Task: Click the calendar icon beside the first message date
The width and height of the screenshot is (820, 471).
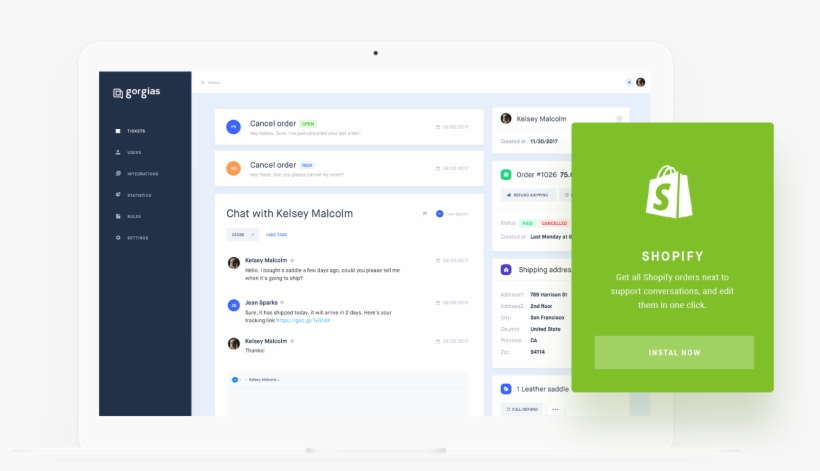Action: click(438, 260)
